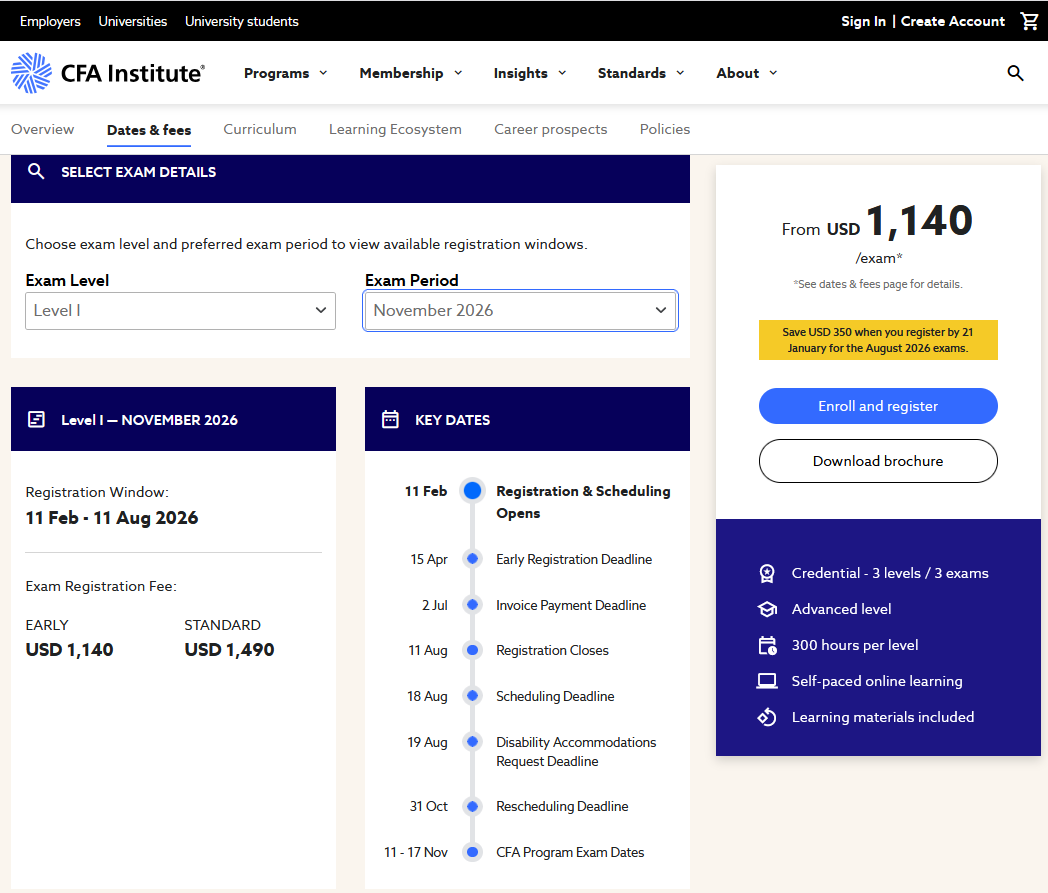Expand the Membership navigation menu
This screenshot has width=1048, height=893.
[411, 73]
